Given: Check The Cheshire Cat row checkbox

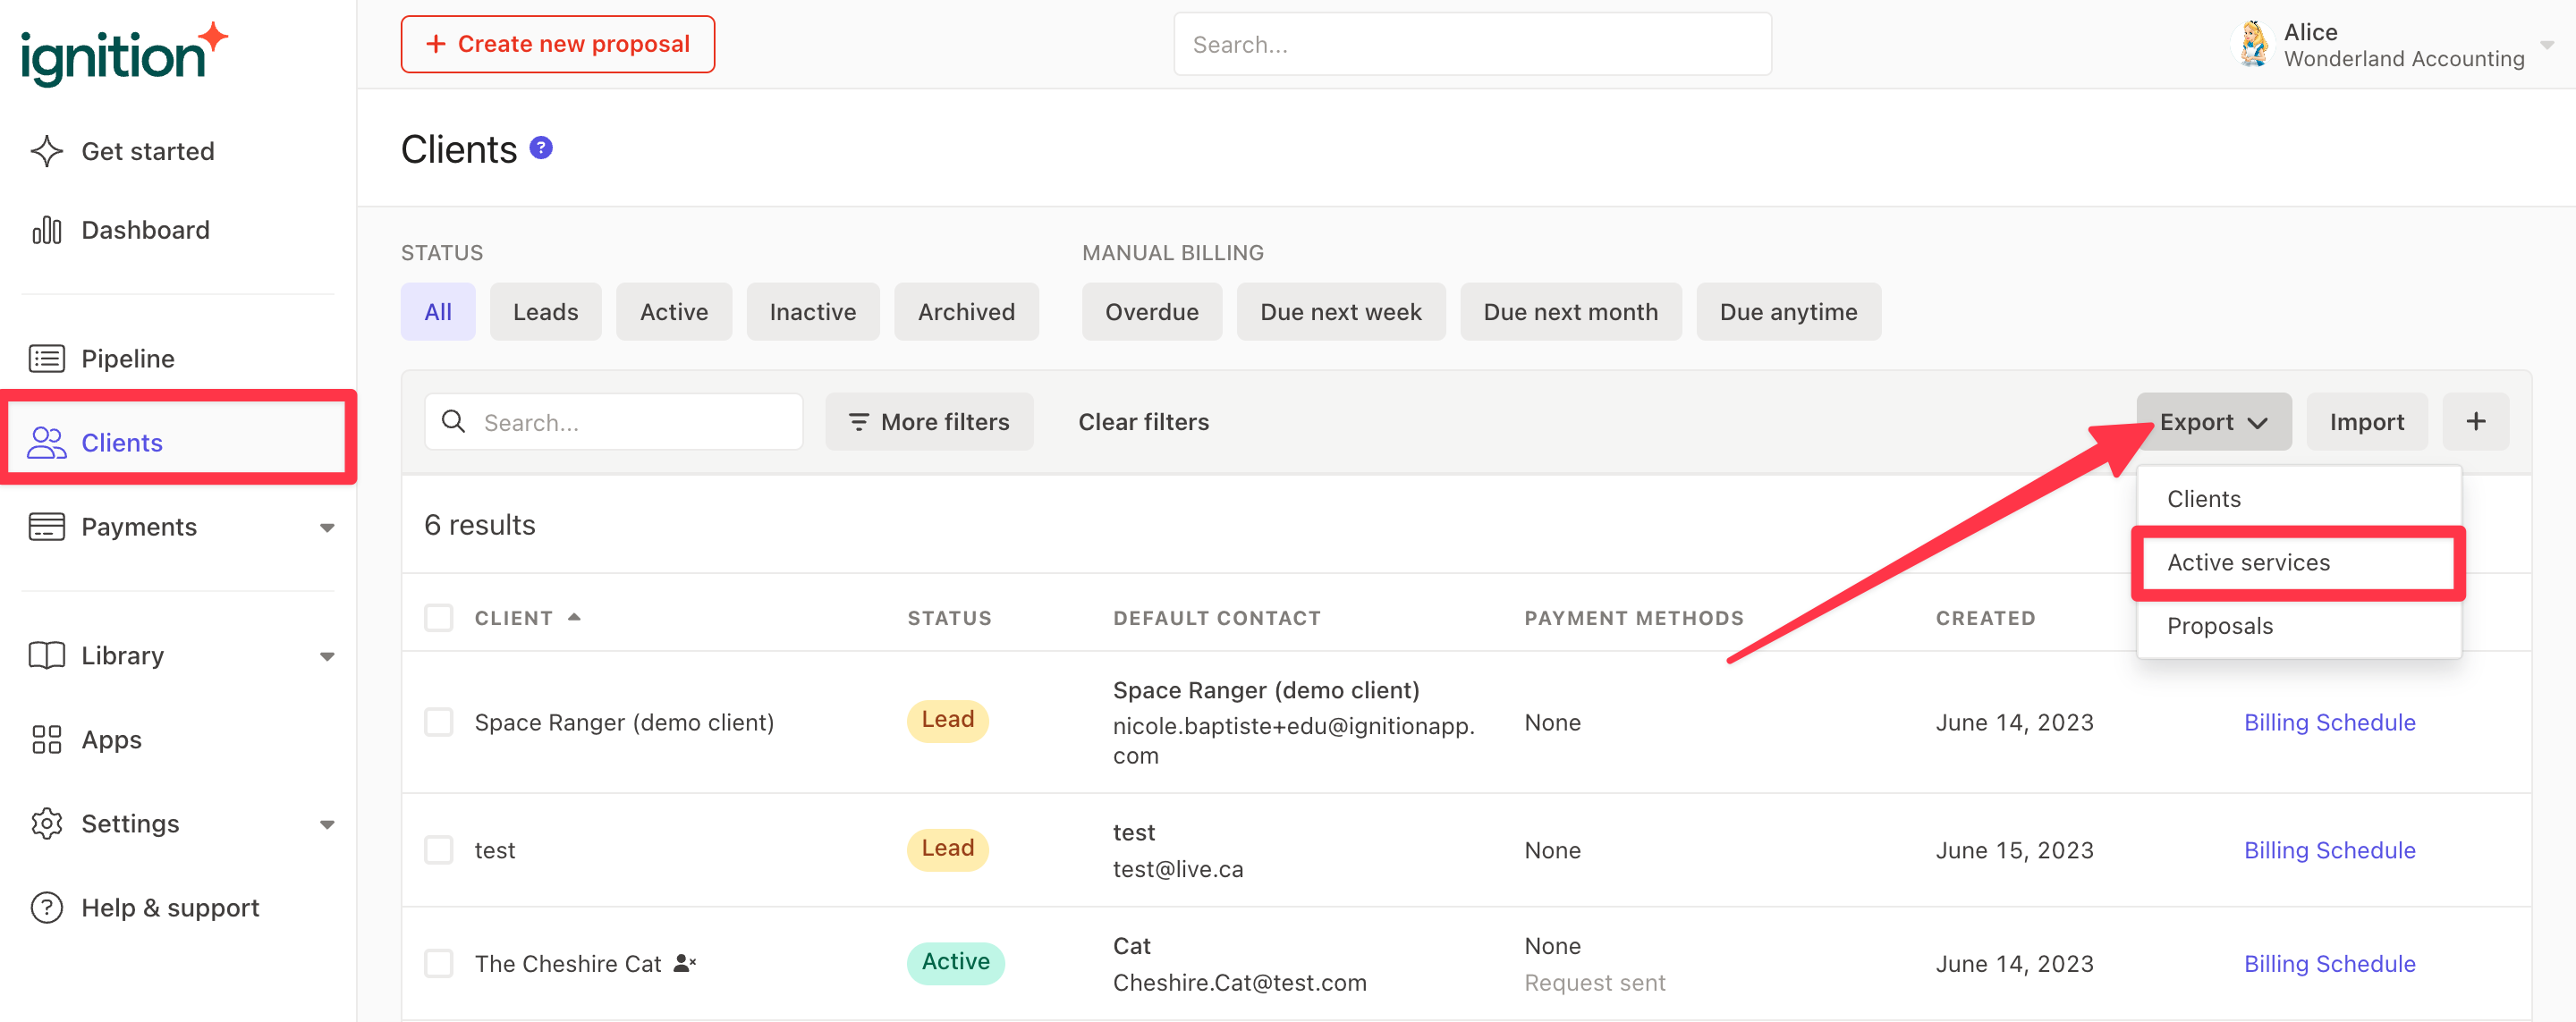Looking at the screenshot, I should point(439,963).
